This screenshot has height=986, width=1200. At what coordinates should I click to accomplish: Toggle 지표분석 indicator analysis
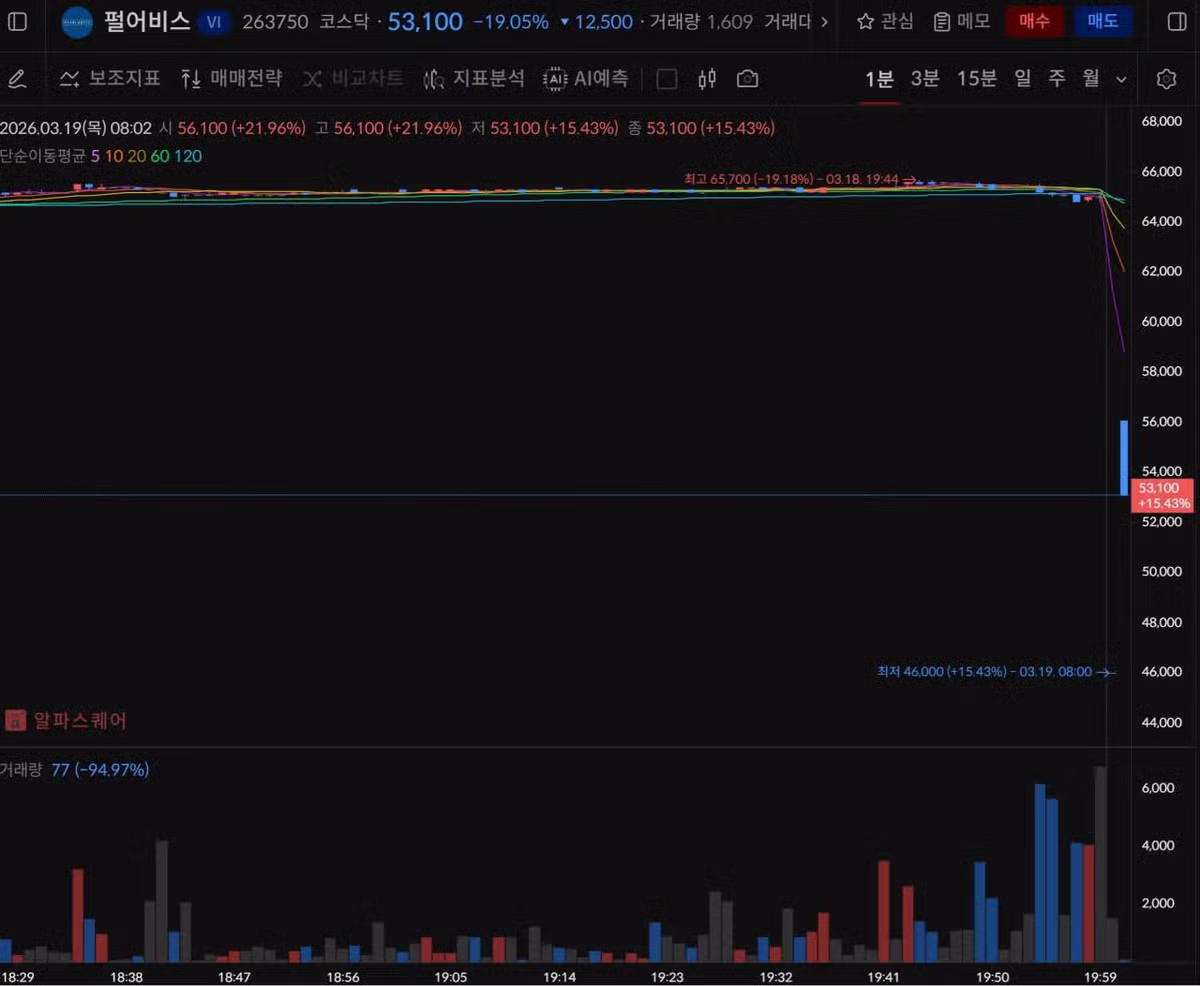tap(474, 79)
